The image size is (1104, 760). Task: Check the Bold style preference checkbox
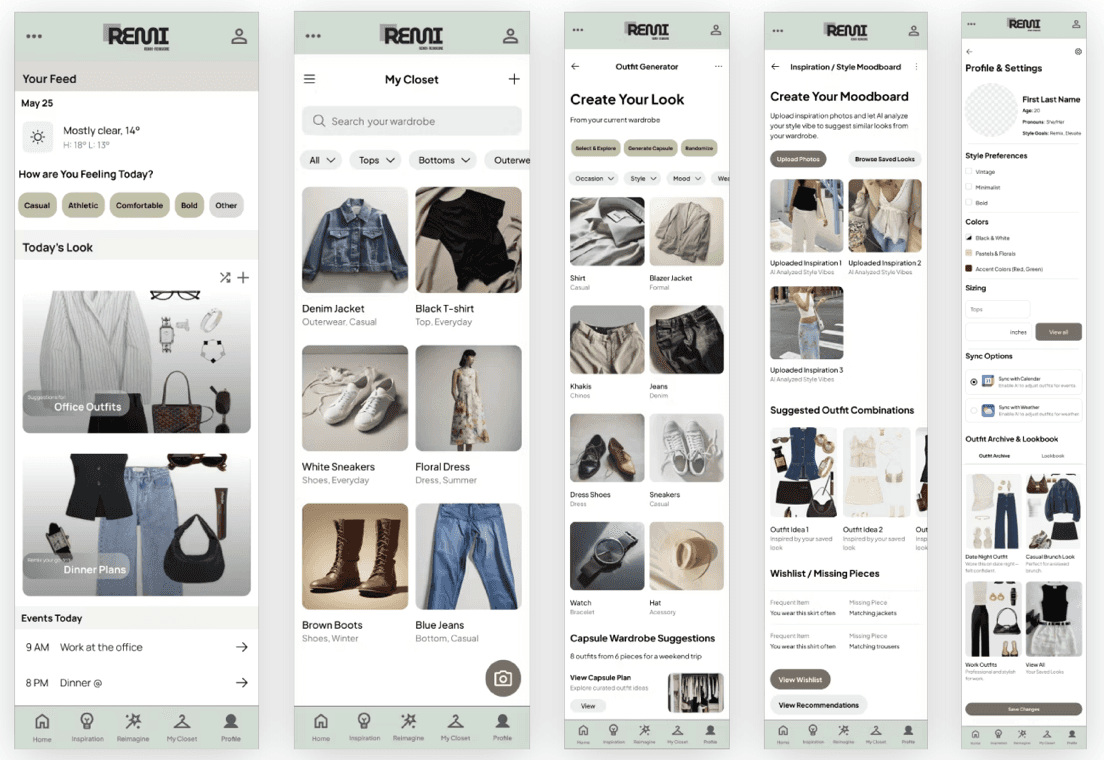(969, 203)
